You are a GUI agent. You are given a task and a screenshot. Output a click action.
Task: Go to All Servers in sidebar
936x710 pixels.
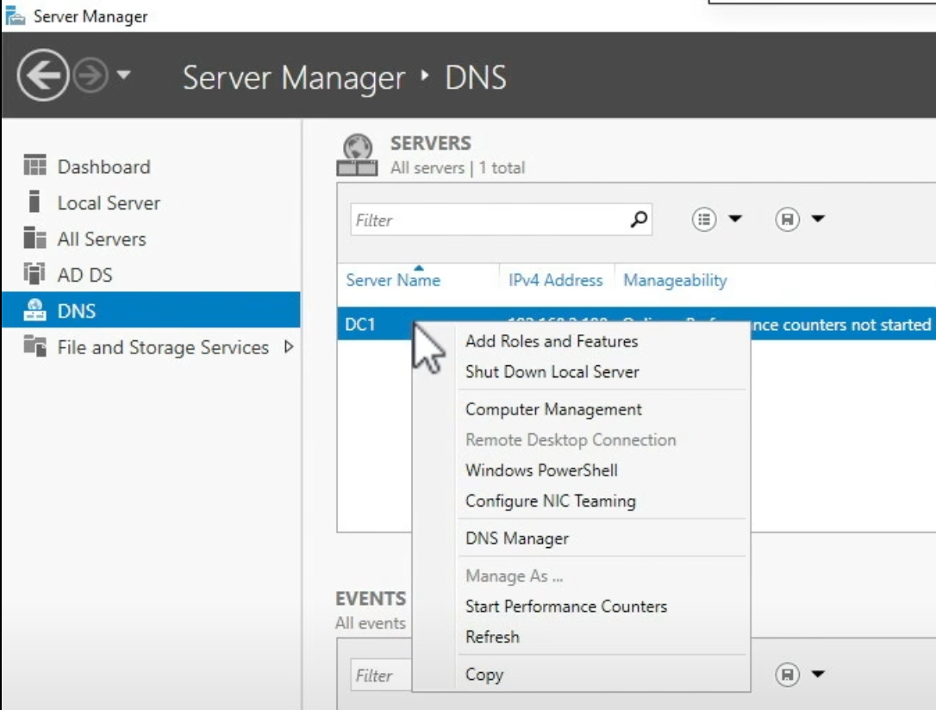(101, 239)
